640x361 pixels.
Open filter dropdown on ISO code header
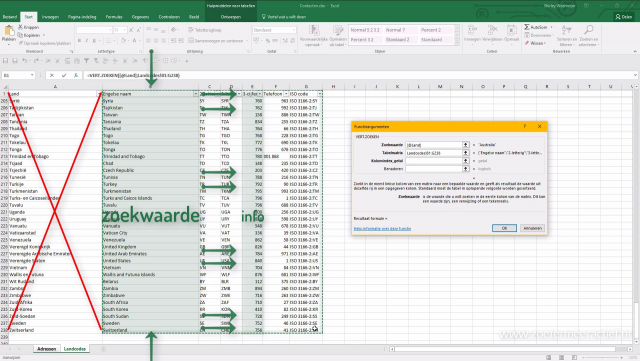pos(320,94)
